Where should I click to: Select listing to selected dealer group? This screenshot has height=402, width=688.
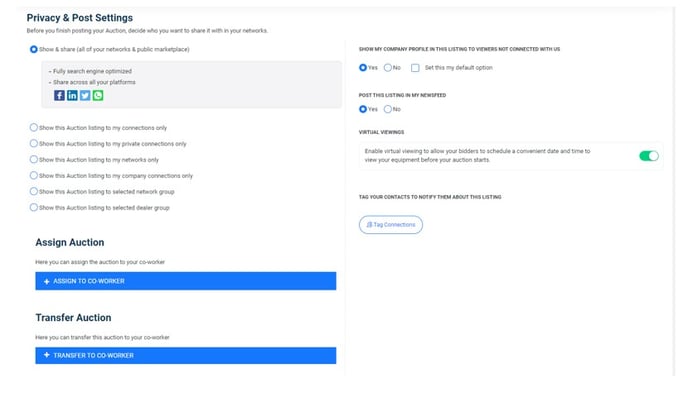click(x=34, y=207)
